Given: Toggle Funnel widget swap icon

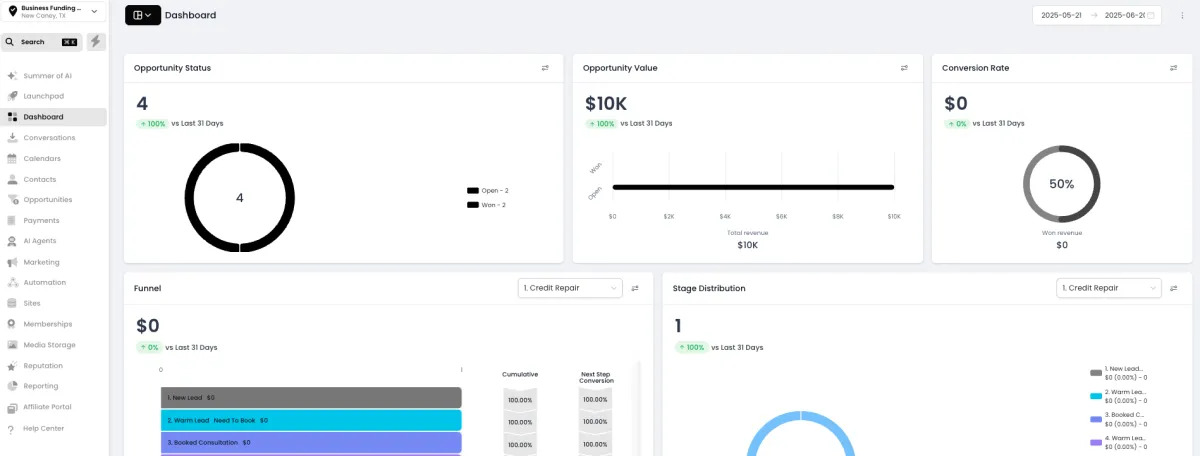Looking at the screenshot, I should 635,288.
